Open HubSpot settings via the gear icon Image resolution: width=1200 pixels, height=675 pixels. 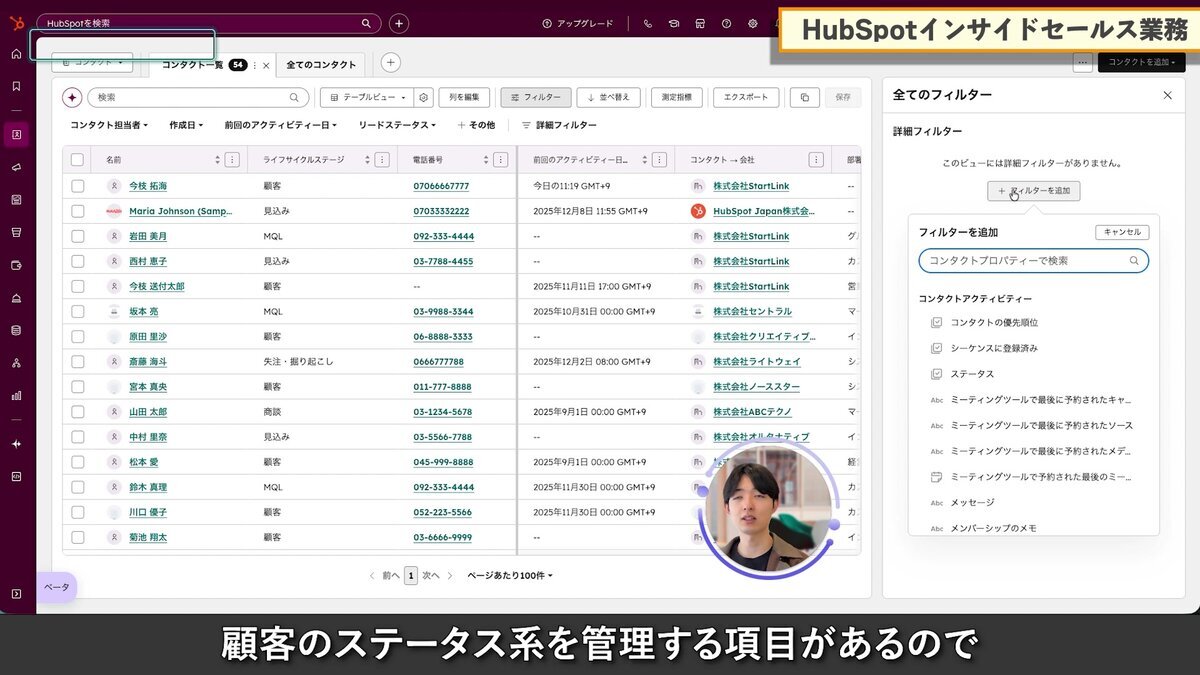752,23
